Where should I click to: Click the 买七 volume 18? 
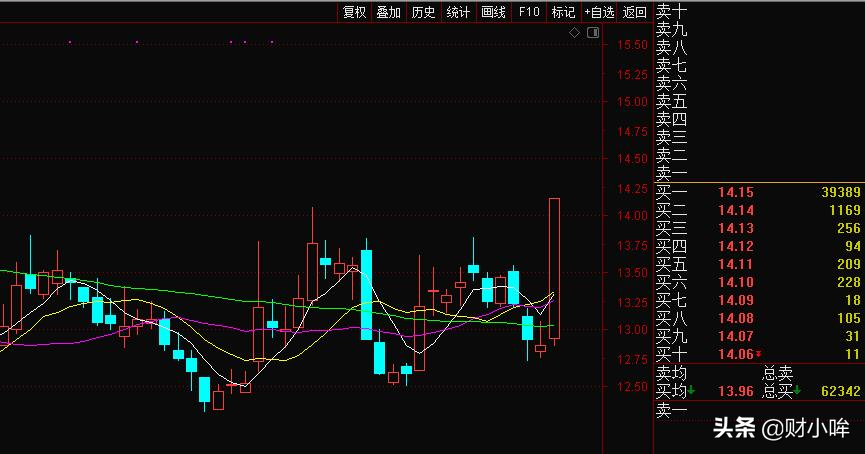853,301
